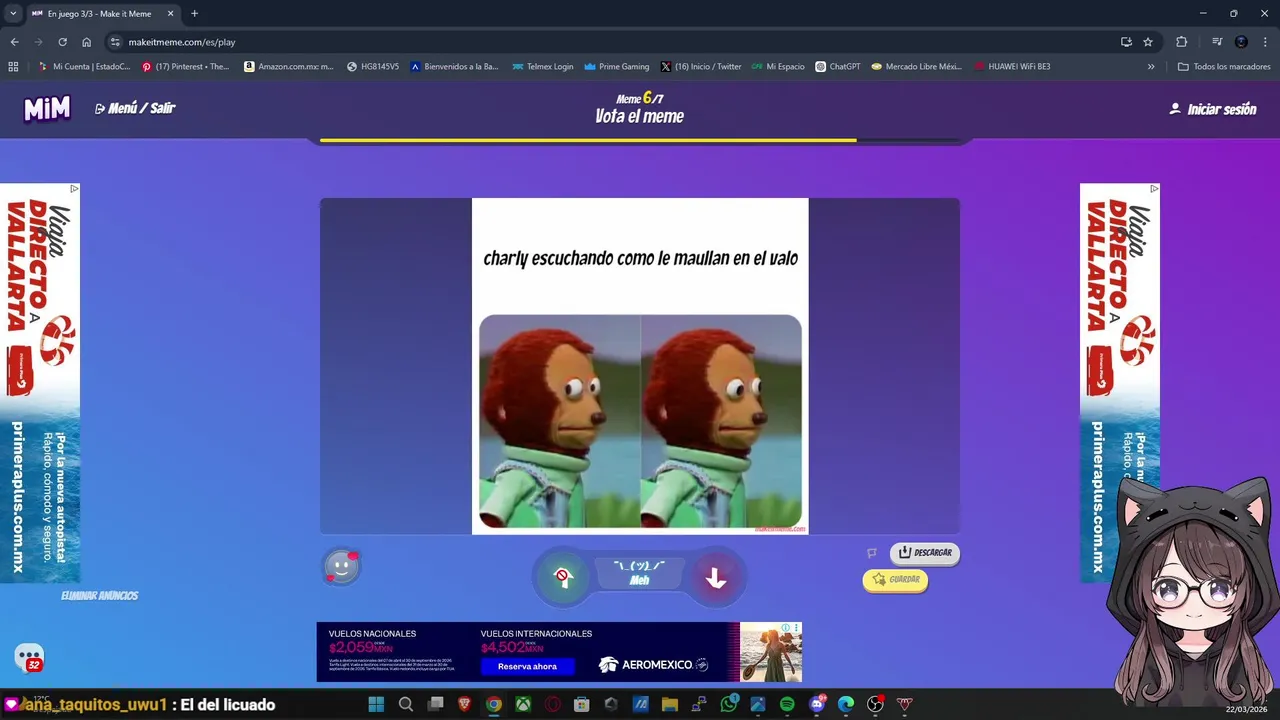Open the Mercado Libre bookmark
1280x720 pixels.
point(916,67)
